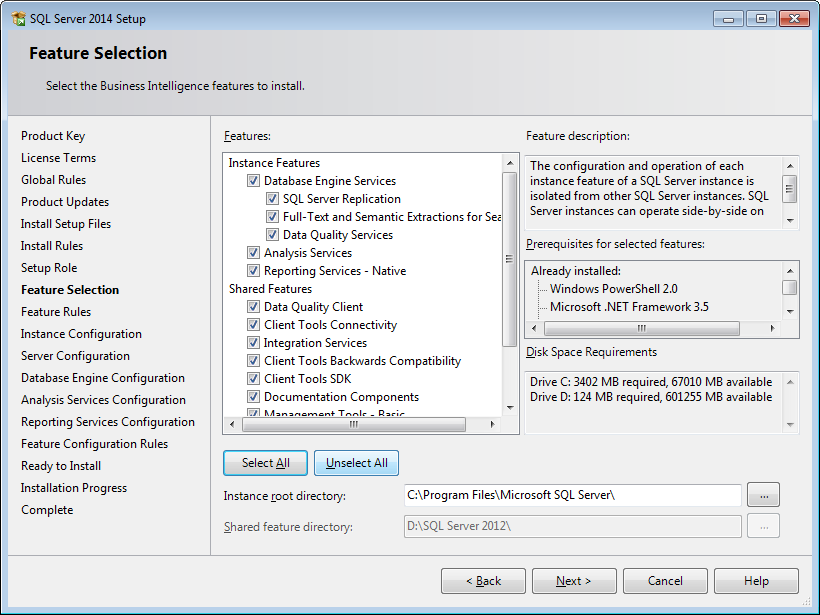
Task: Browse for instance root directory
Action: point(764,495)
